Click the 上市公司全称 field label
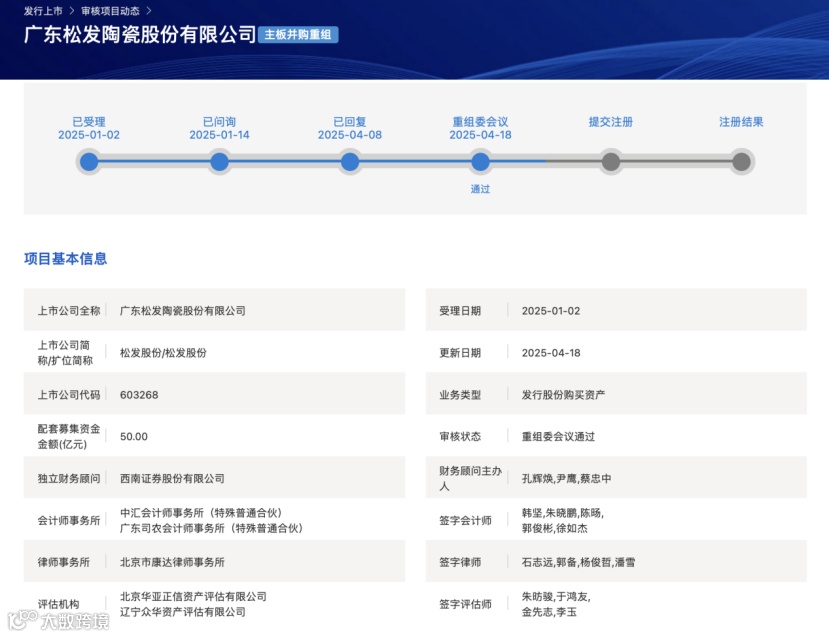Image resolution: width=829 pixels, height=637 pixels. coord(69,311)
